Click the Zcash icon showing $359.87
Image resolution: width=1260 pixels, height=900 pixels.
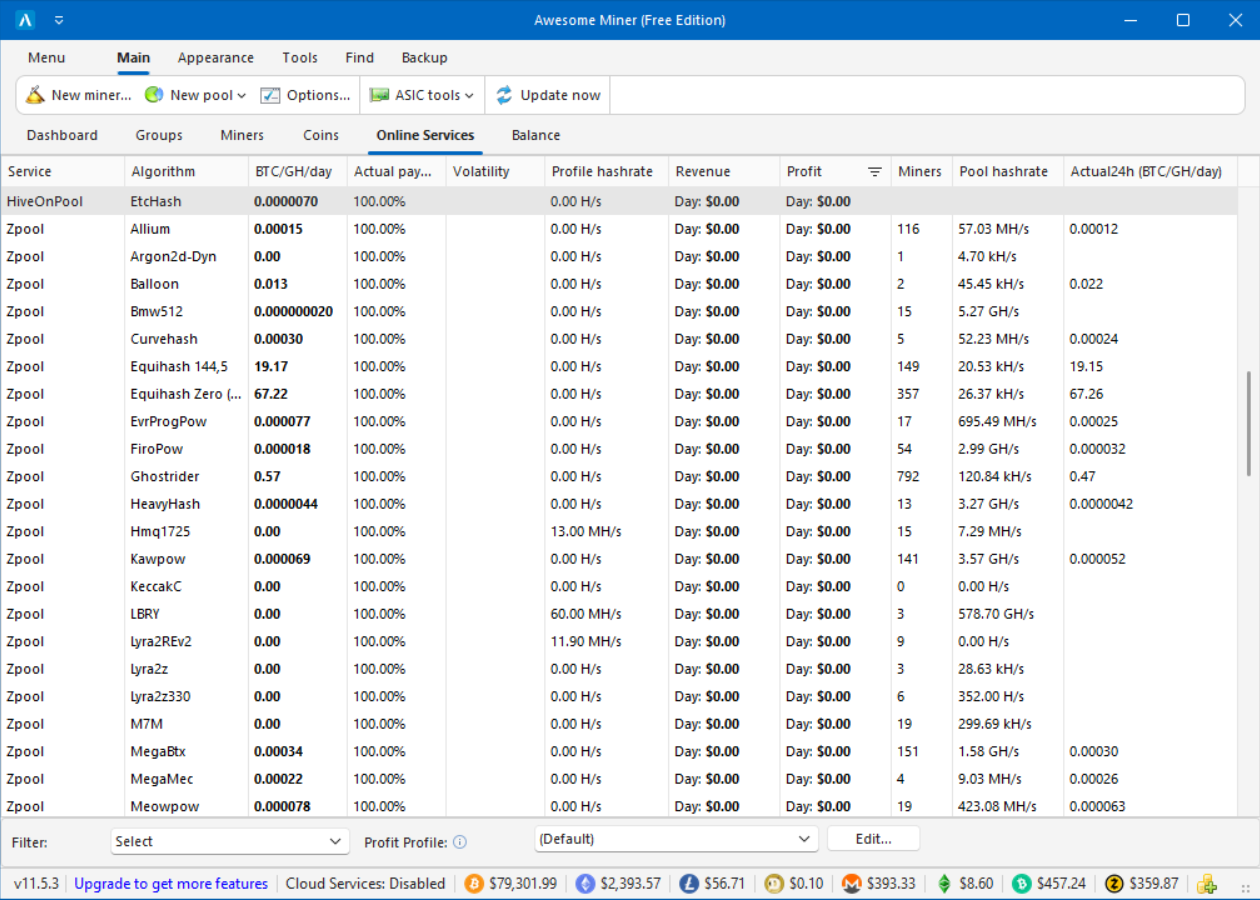[x=1115, y=884]
